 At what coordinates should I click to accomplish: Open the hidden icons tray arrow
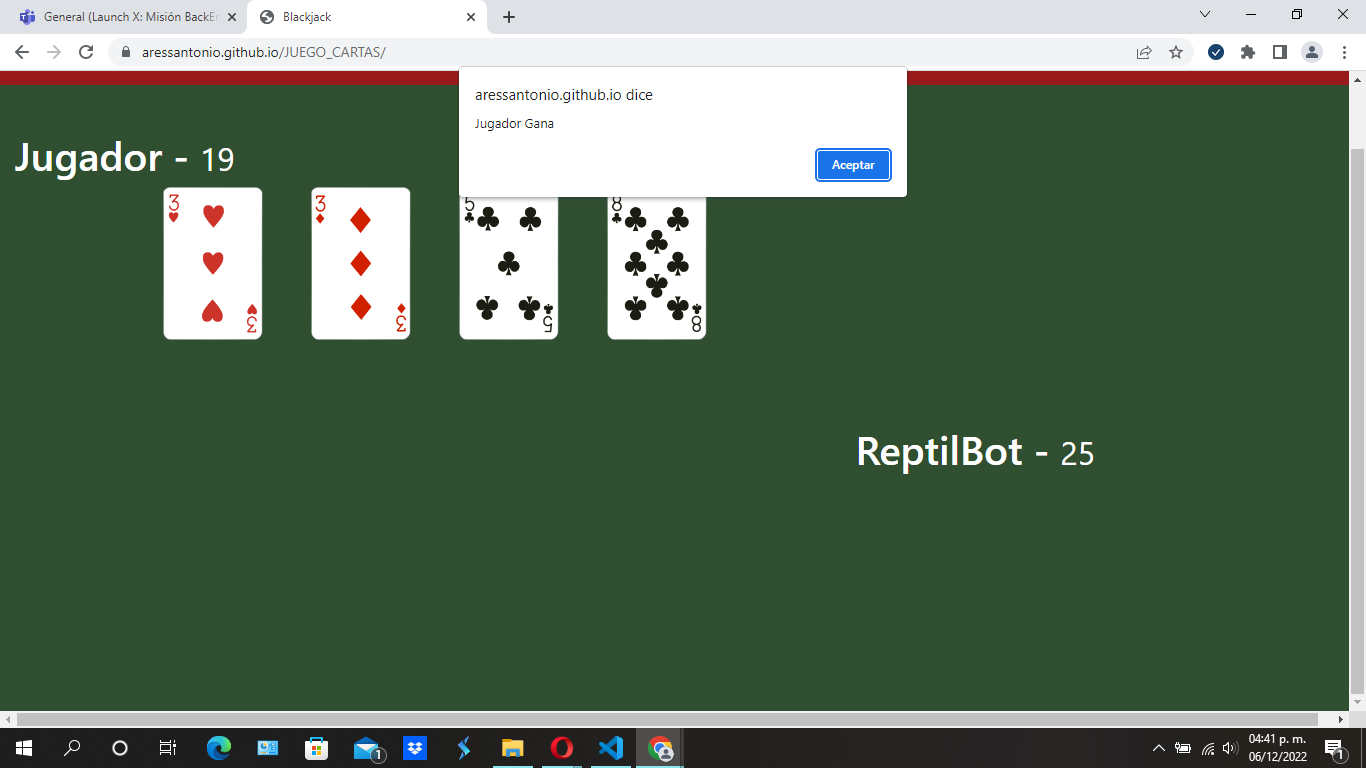(x=1157, y=747)
